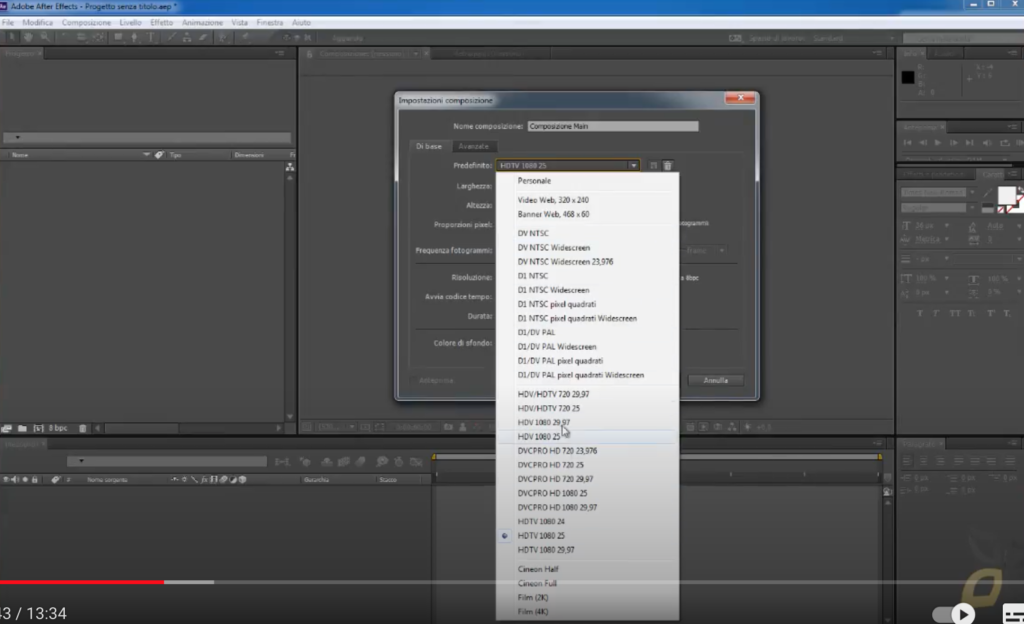Click the play button in Anteprima panel
This screenshot has height=624, width=1024.
click(938, 142)
